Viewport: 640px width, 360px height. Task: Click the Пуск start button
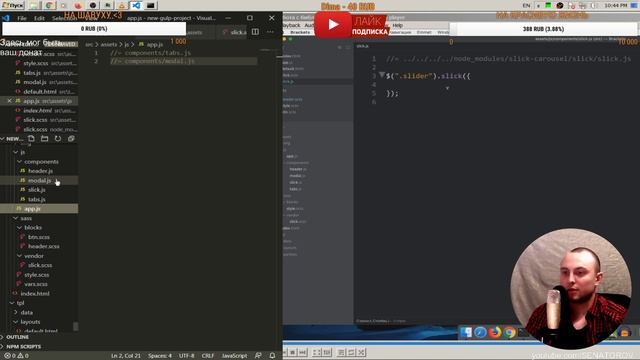click(x=13, y=5)
